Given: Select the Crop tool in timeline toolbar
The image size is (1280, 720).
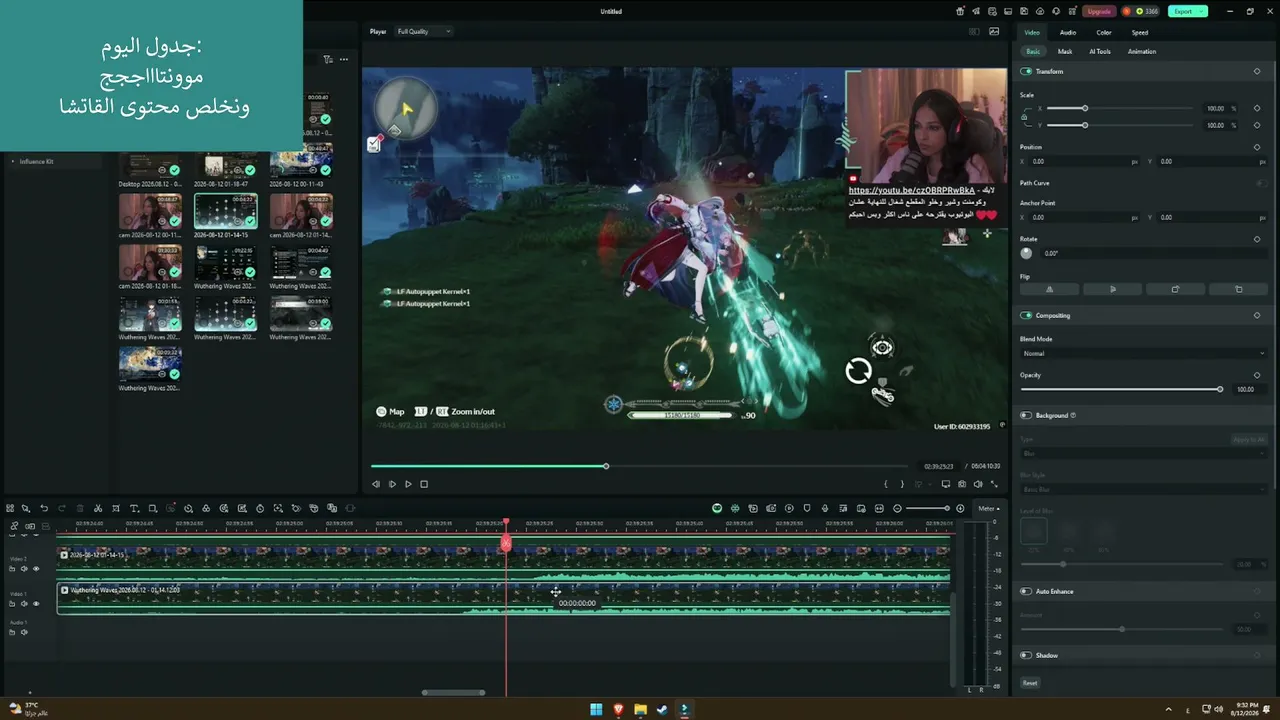Looking at the screenshot, I should 116,508.
